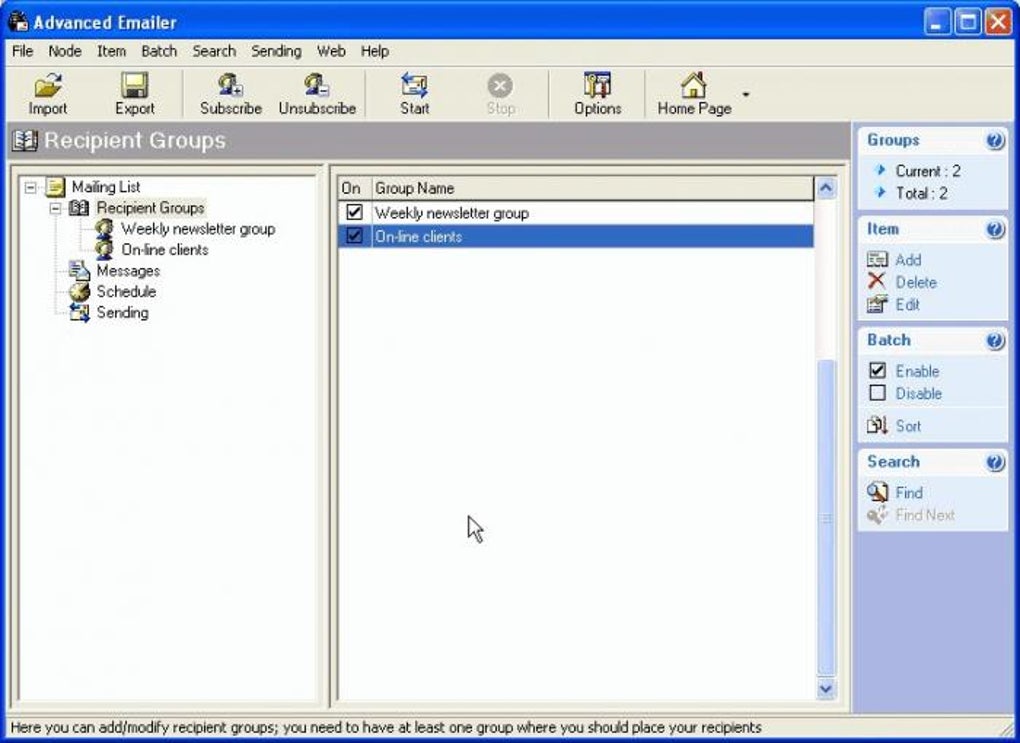1020x743 pixels.
Task: Start sending with the Start icon
Action: coord(414,85)
